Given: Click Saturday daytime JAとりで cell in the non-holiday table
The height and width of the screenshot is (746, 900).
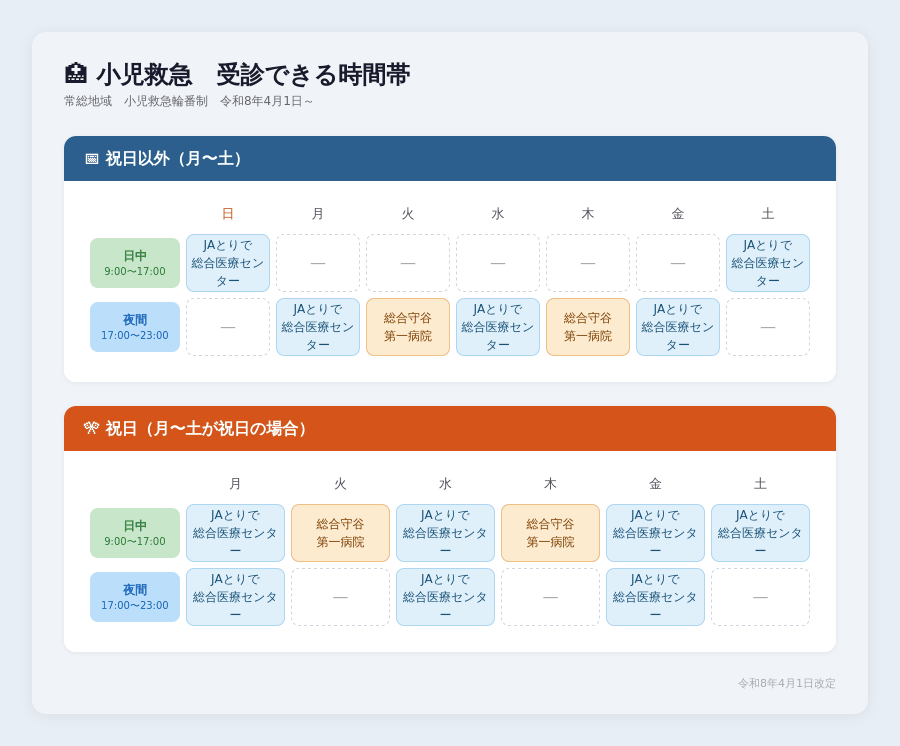Looking at the screenshot, I should (768, 263).
